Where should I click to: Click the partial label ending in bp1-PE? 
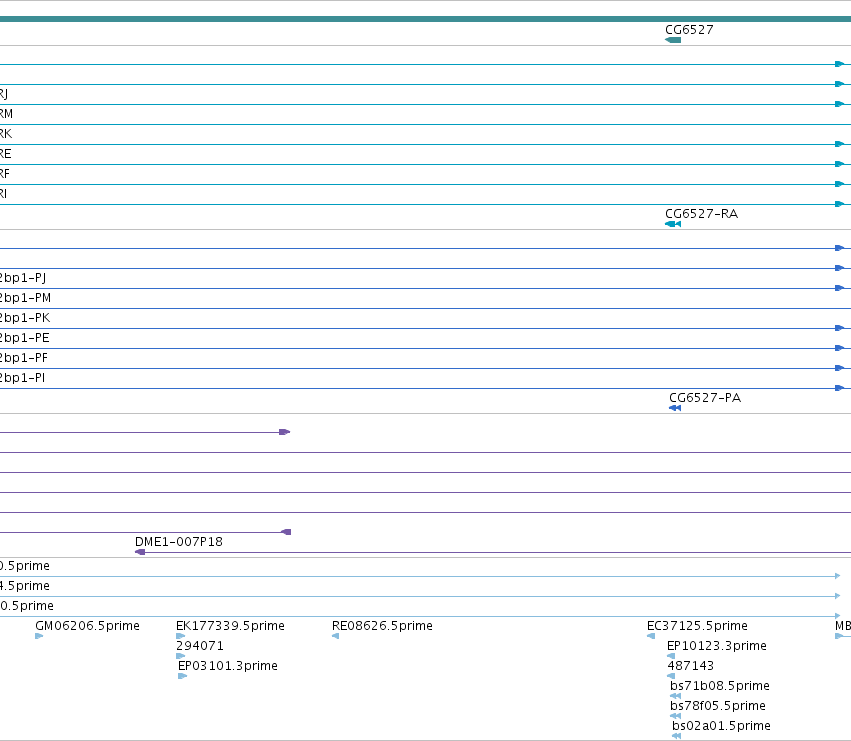24,338
